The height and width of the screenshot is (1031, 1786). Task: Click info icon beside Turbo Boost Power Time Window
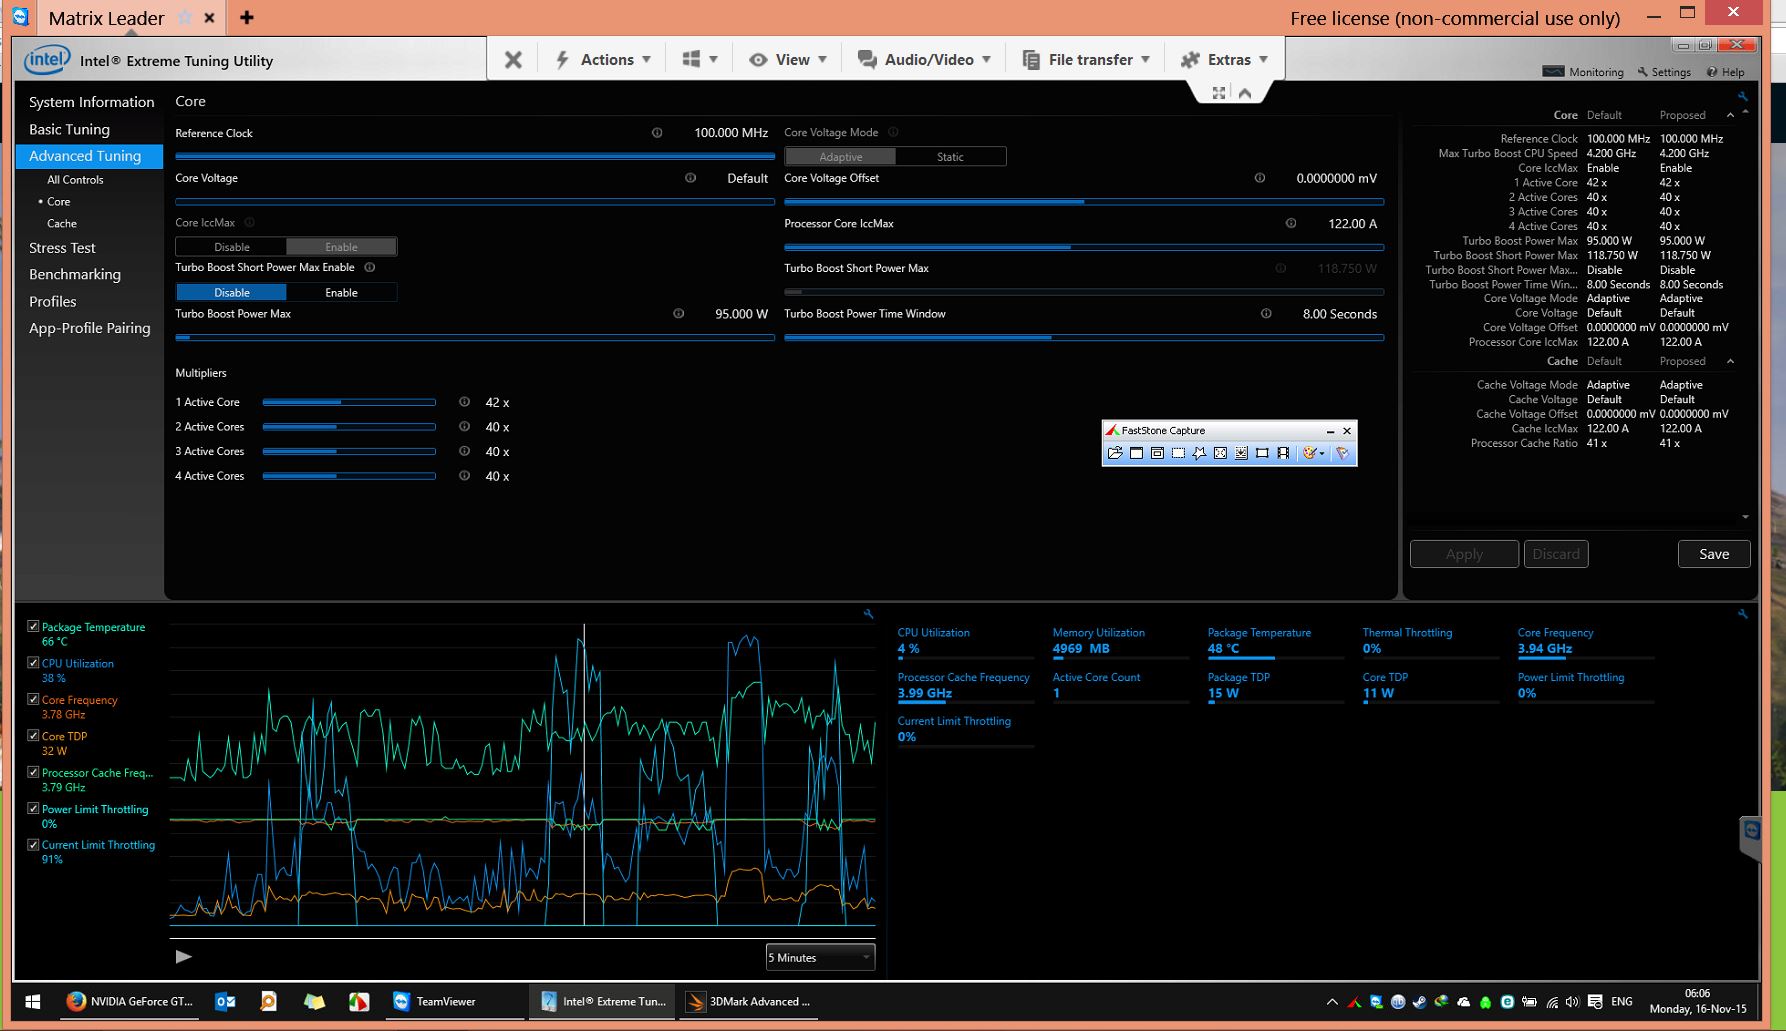tap(1266, 313)
